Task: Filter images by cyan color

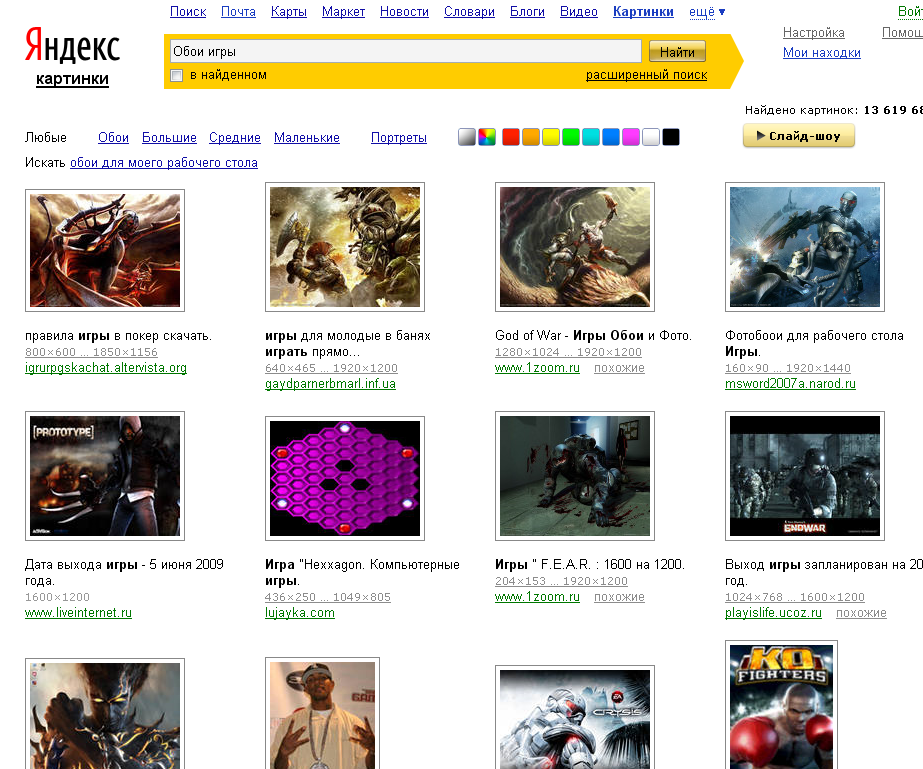Action: [591, 137]
